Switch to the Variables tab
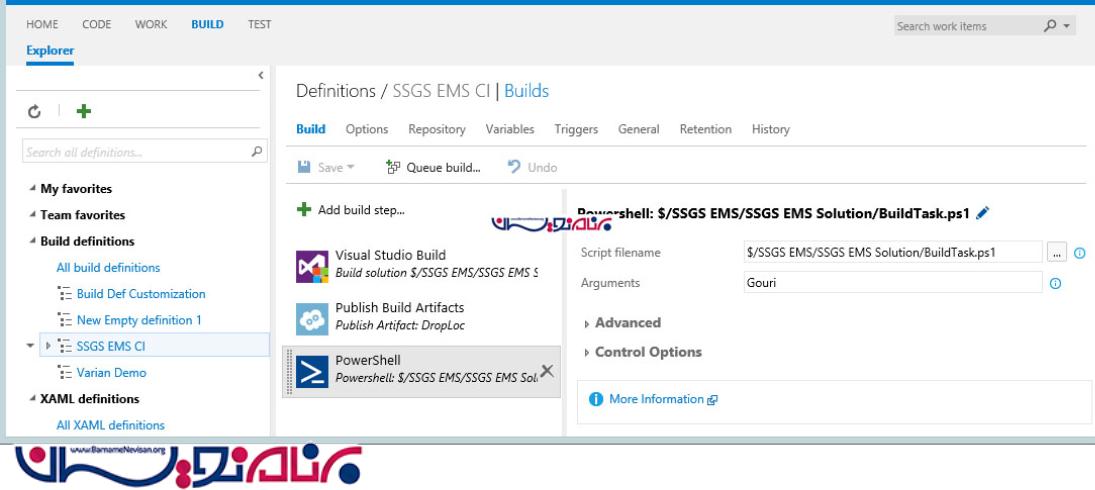 tap(509, 129)
